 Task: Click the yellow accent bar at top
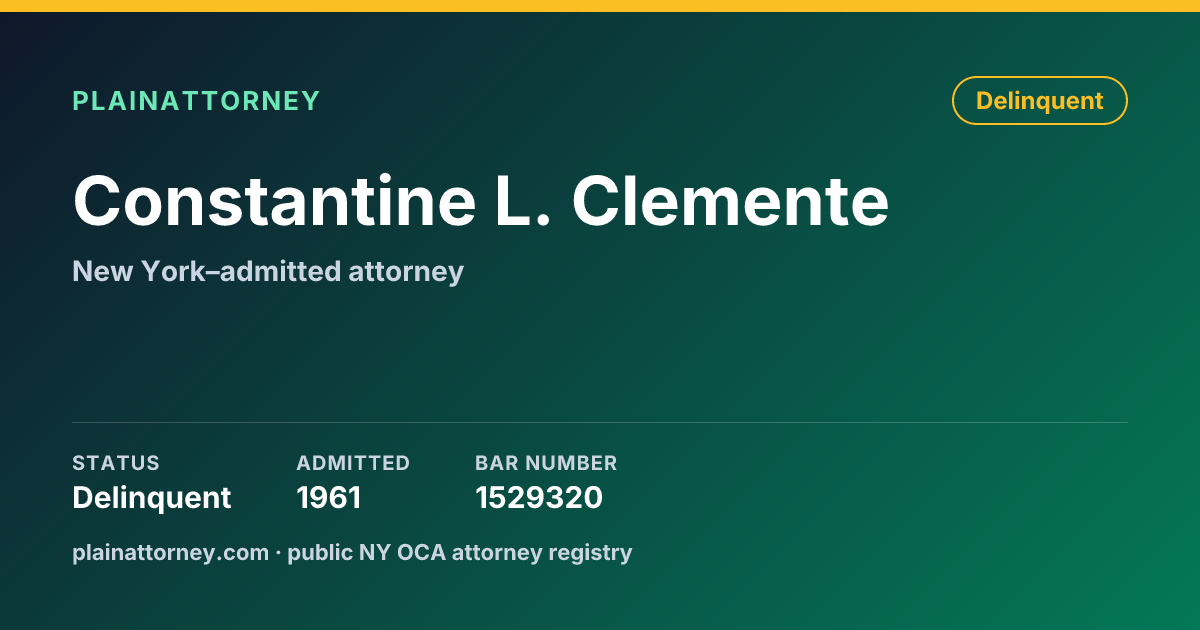pyautogui.click(x=600, y=6)
